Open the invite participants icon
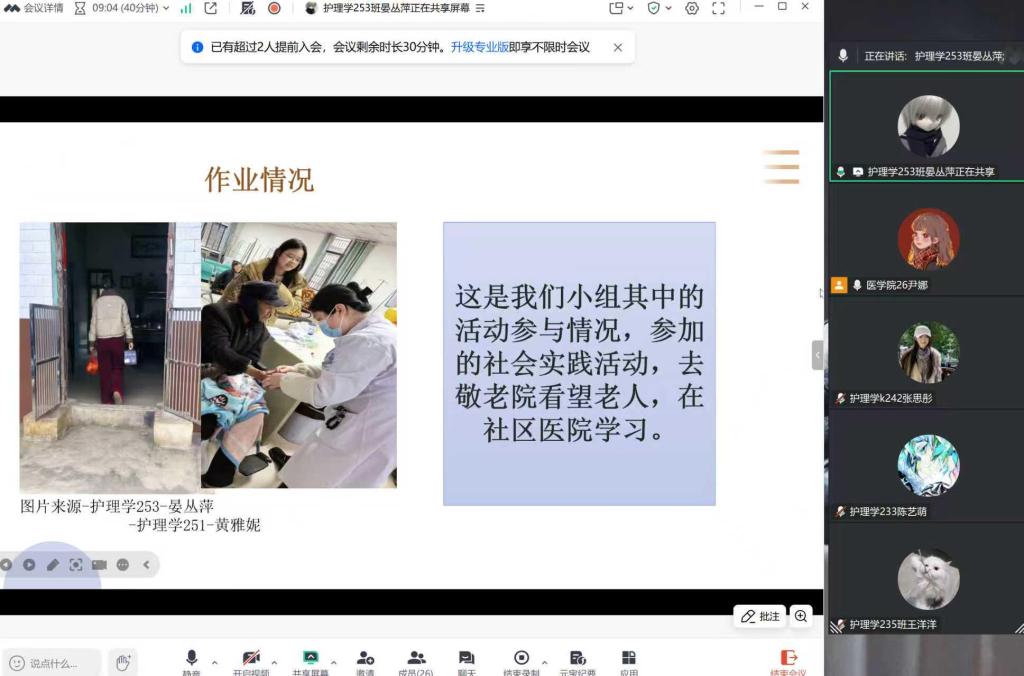This screenshot has width=1024, height=676. (x=365, y=659)
